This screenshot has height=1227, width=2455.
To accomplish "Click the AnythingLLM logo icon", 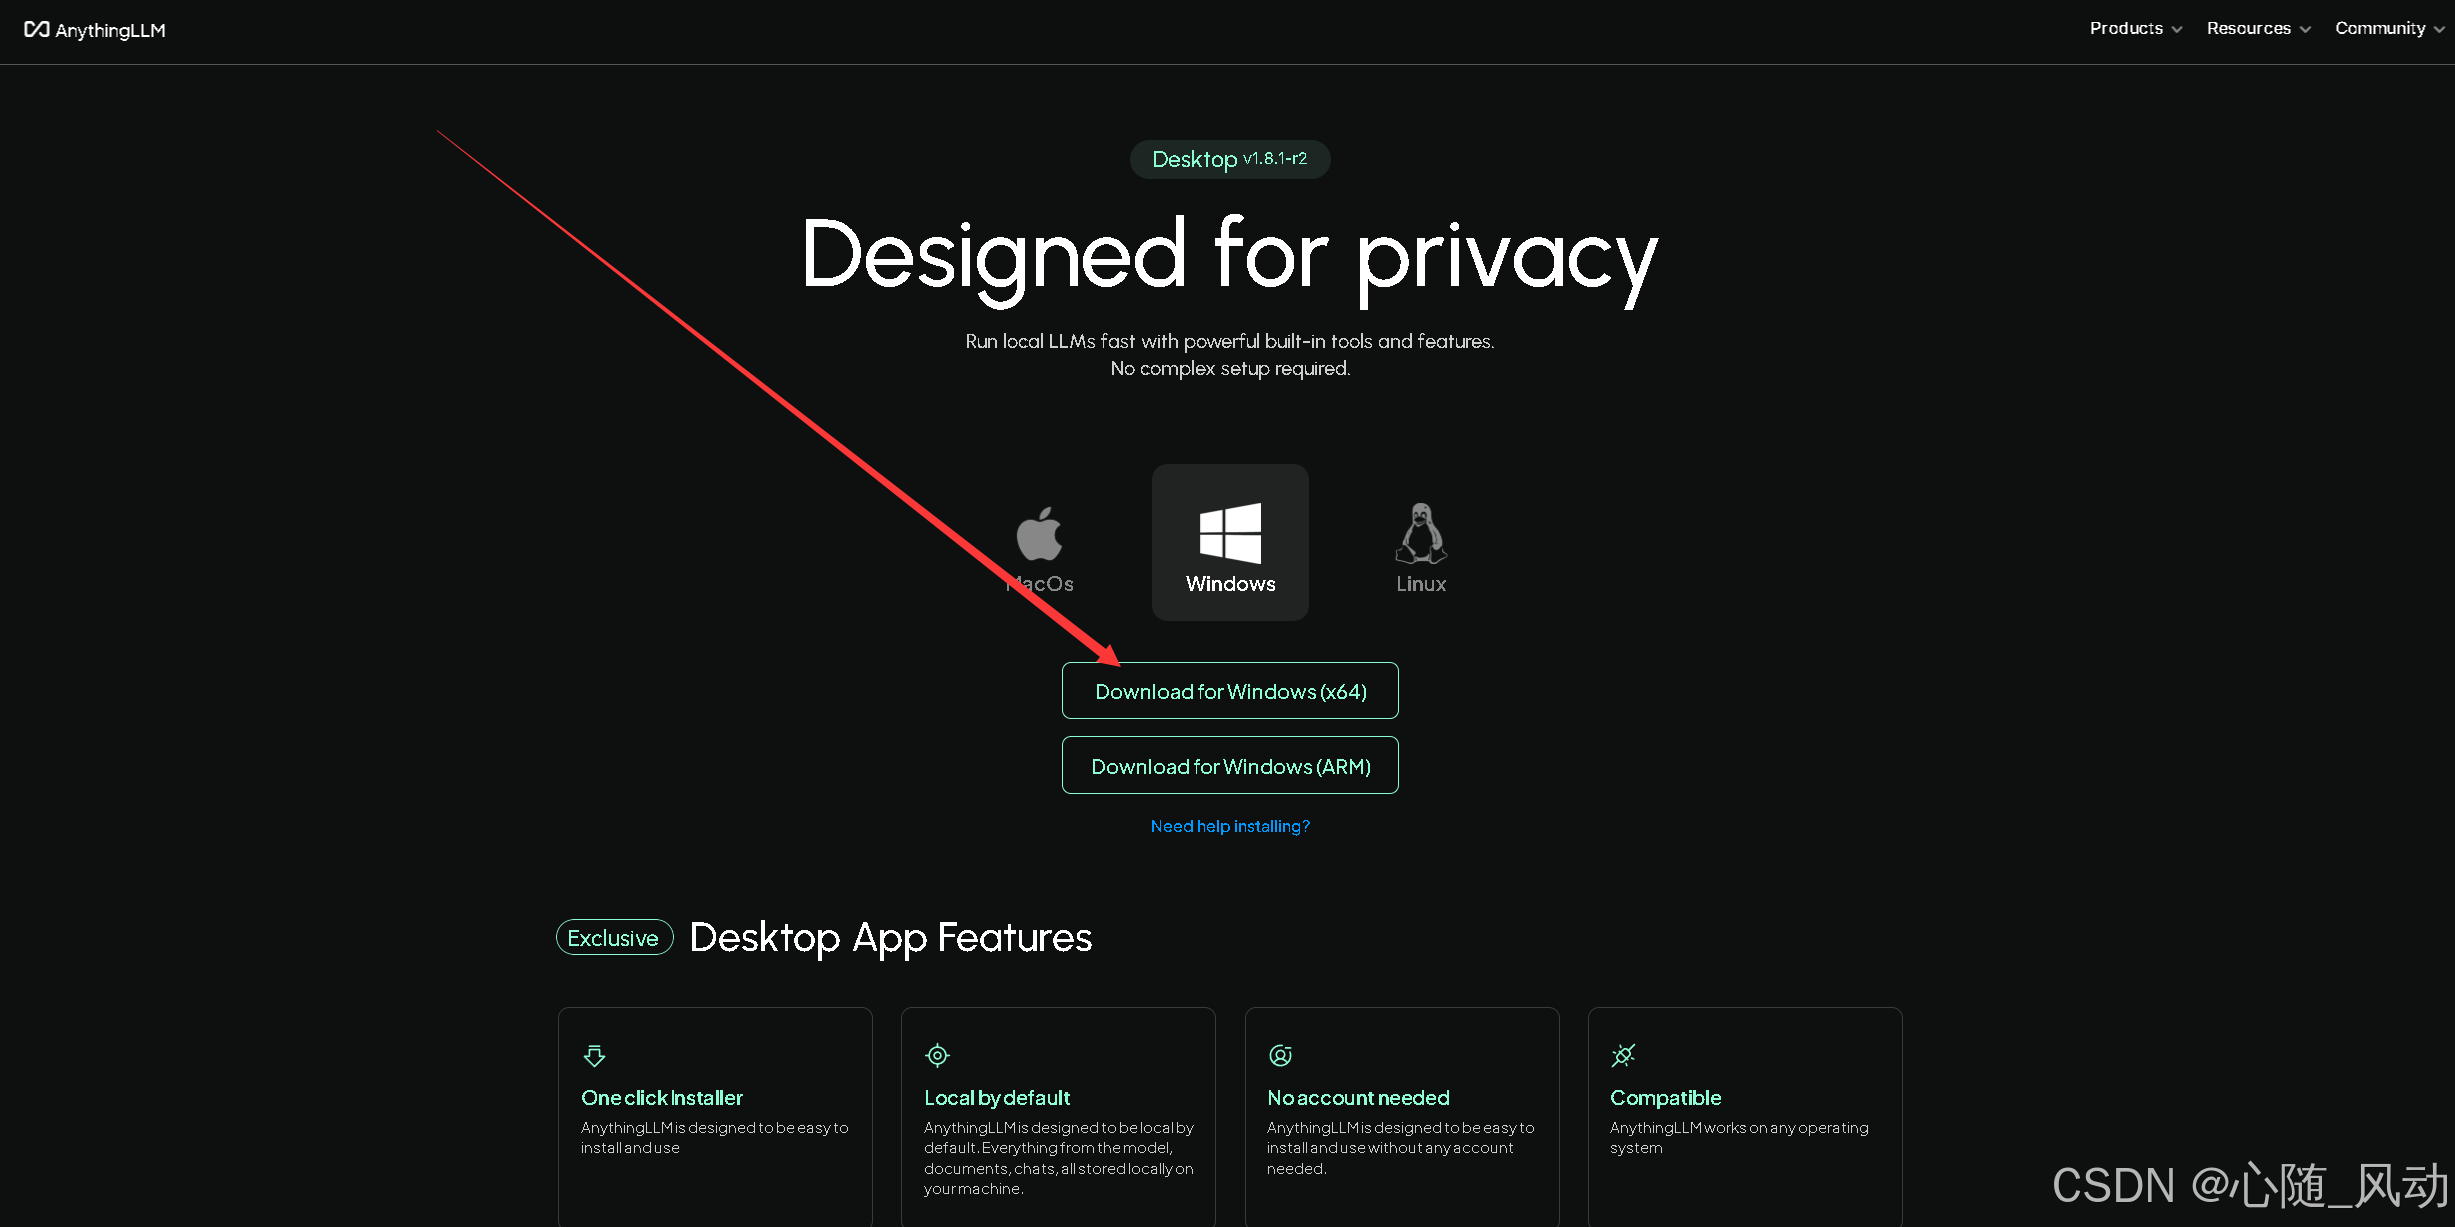I will click(37, 30).
